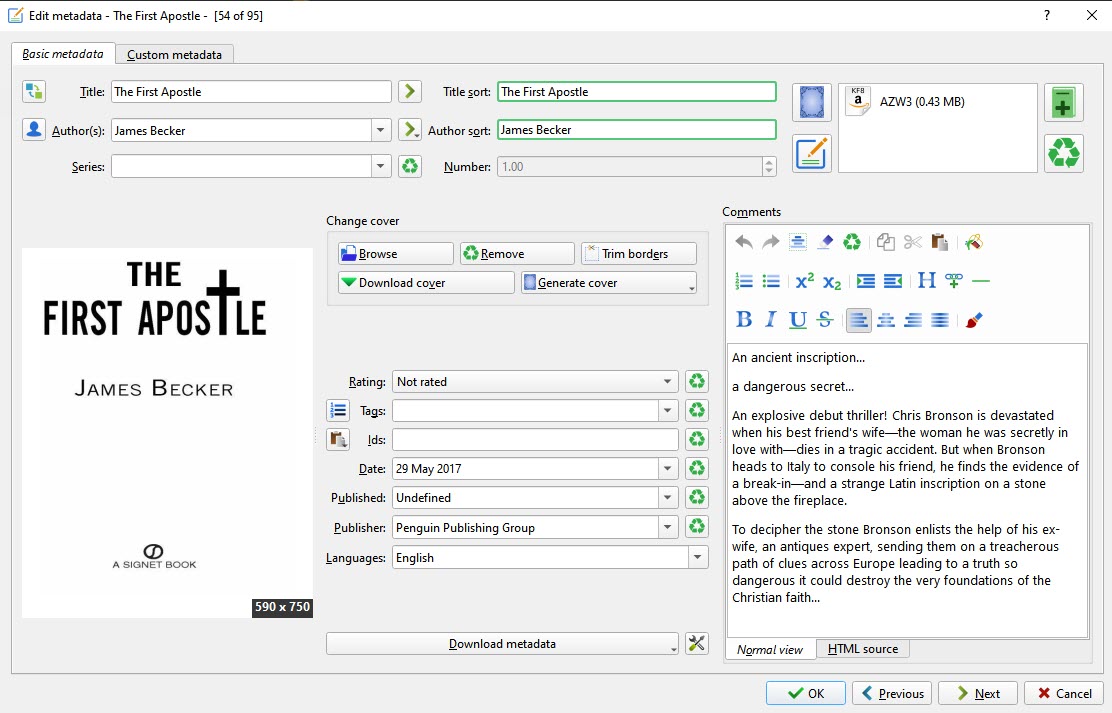Screen dimensions: 1112x713
Task: Swap the title and author values
Action: (33, 92)
